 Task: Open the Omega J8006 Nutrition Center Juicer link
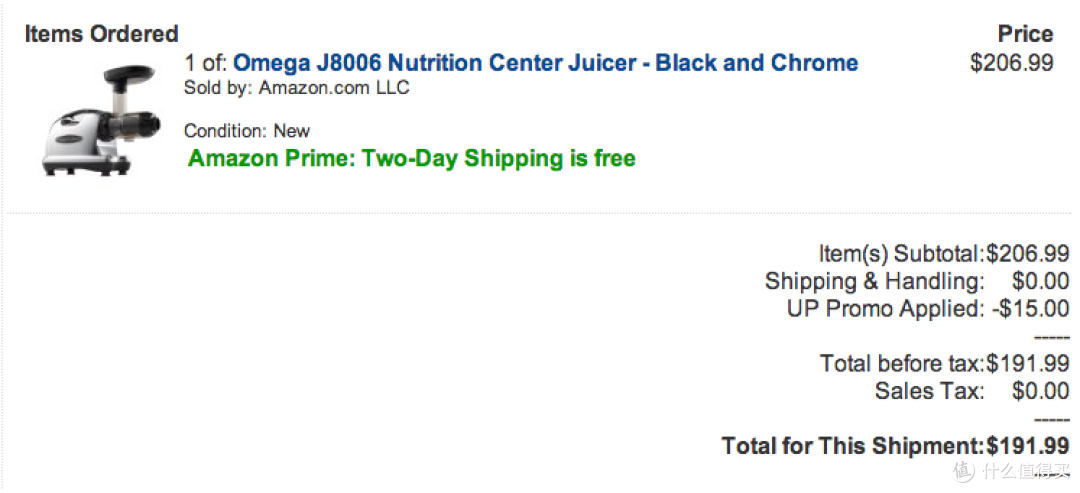pos(546,63)
